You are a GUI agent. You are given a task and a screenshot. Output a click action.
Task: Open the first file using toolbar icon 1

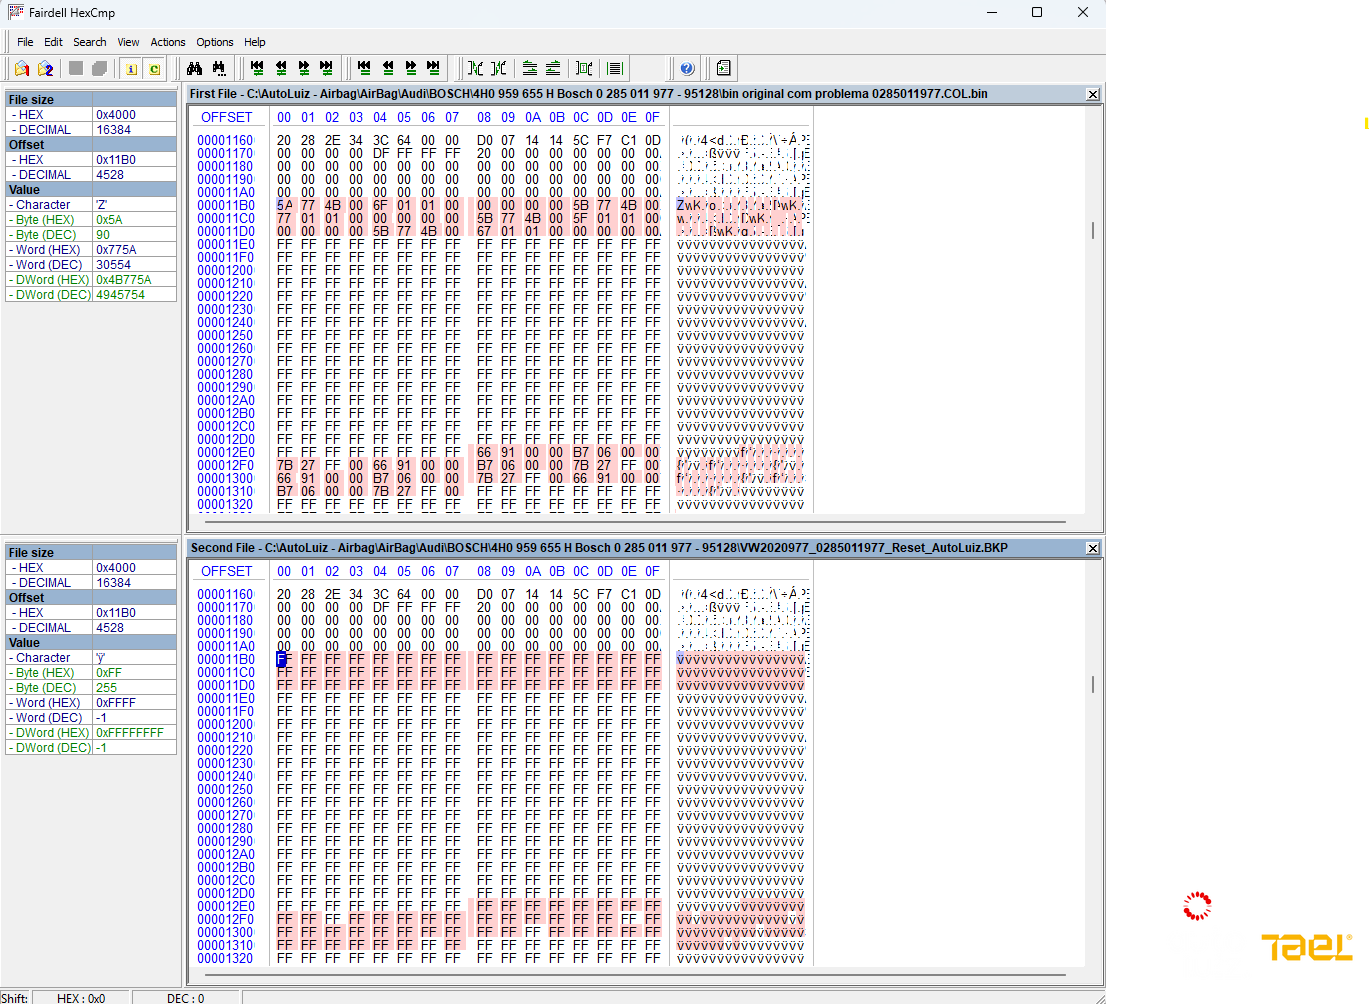point(22,68)
